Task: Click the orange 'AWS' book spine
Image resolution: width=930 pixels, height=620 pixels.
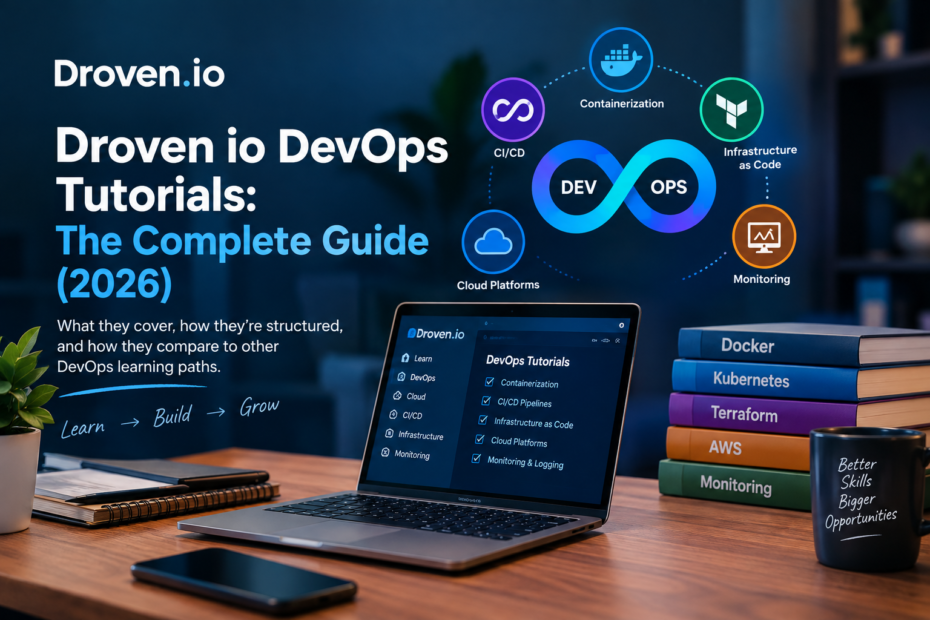Action: [x=738, y=448]
